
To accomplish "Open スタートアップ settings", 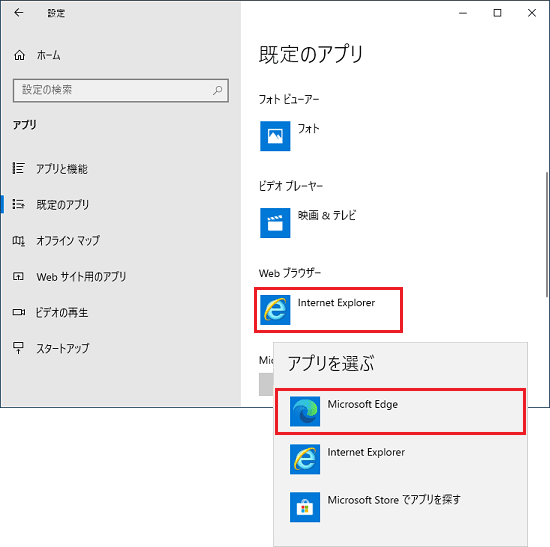I will 51,348.
